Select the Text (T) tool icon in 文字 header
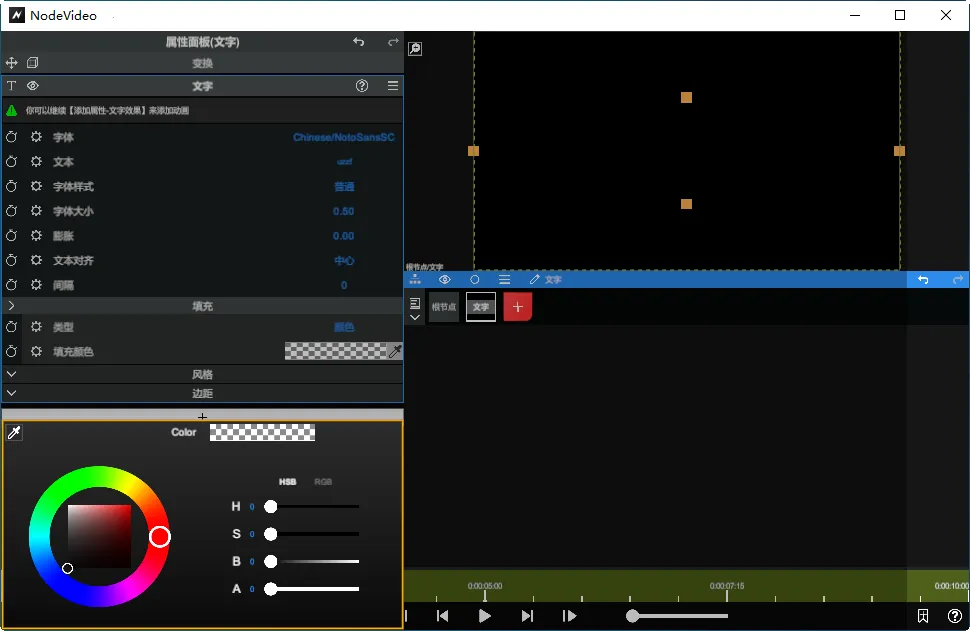 (11, 86)
